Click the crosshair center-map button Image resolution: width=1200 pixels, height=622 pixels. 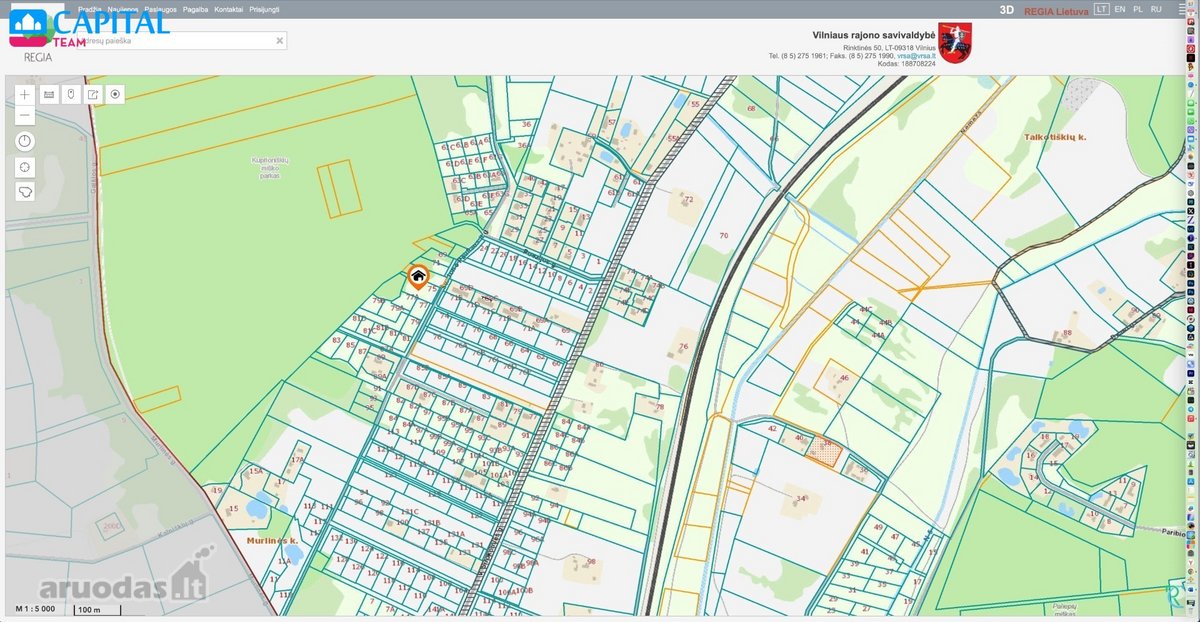(x=25, y=166)
